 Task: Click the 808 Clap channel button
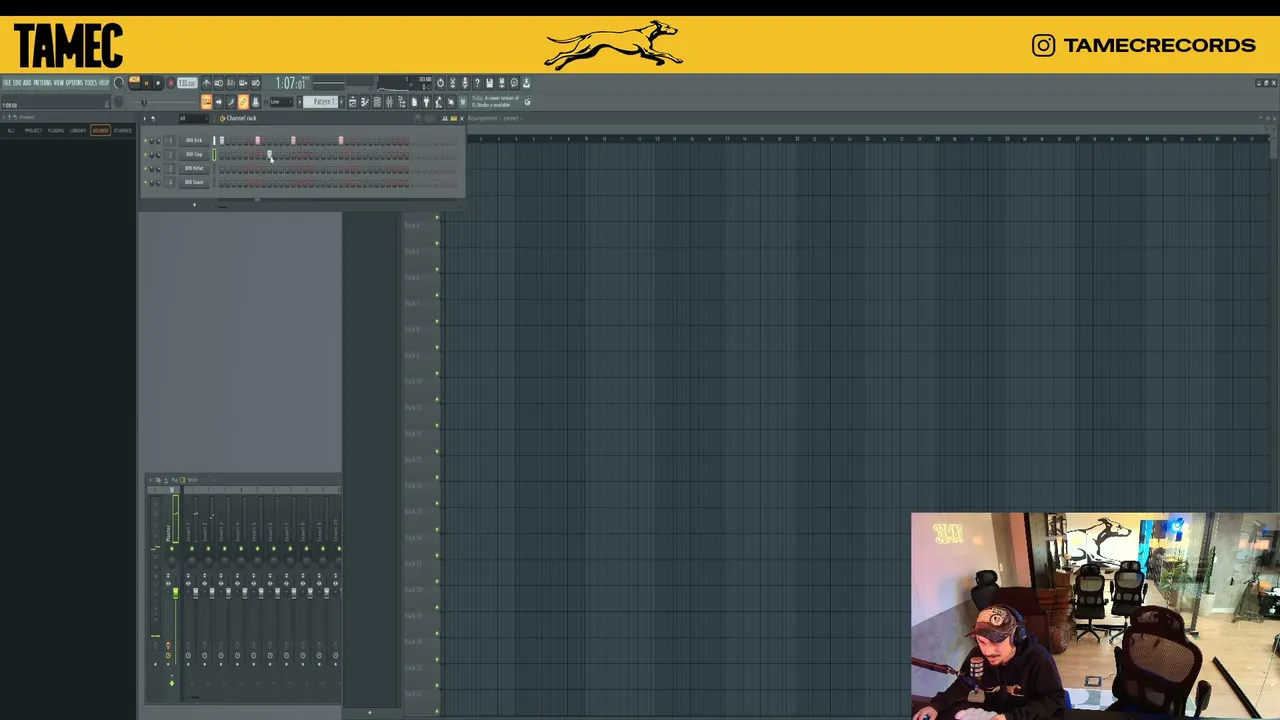pos(194,154)
